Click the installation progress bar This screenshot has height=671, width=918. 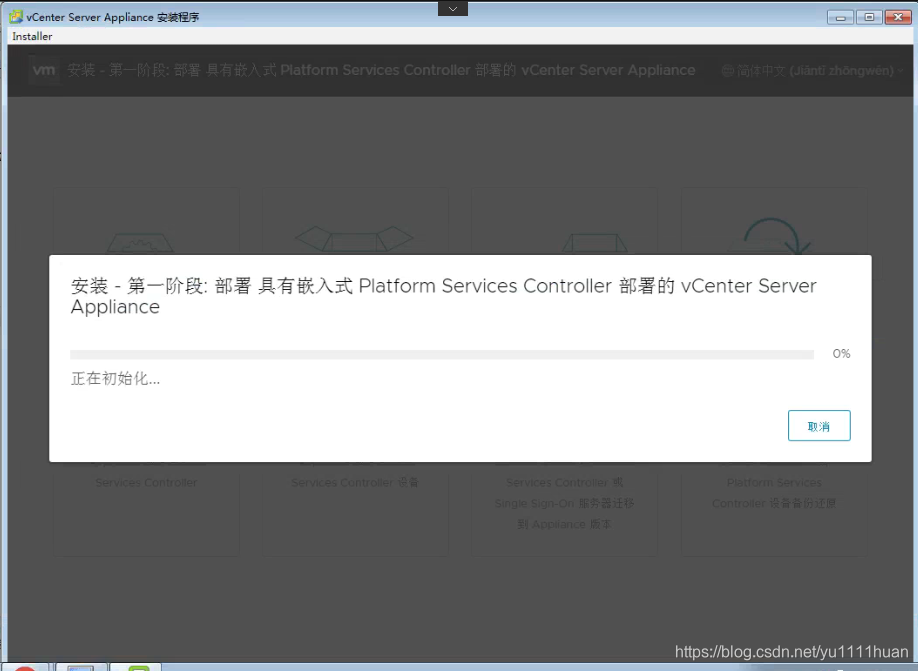click(x=442, y=355)
